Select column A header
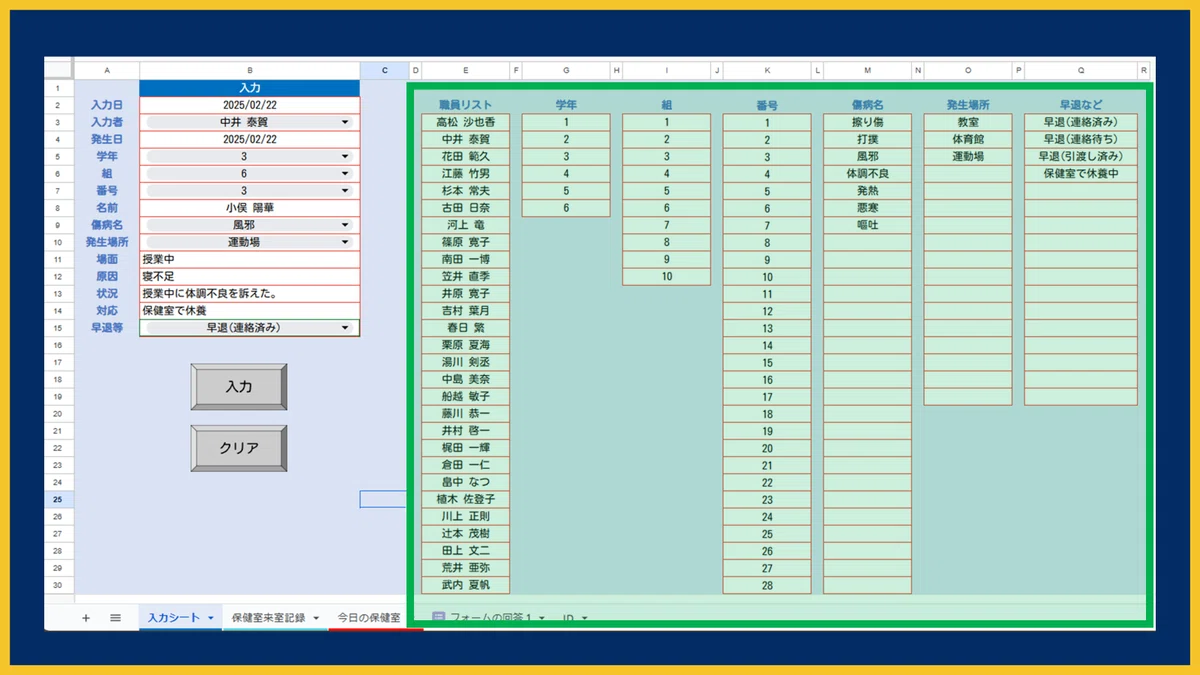The image size is (1200, 675). [107, 71]
